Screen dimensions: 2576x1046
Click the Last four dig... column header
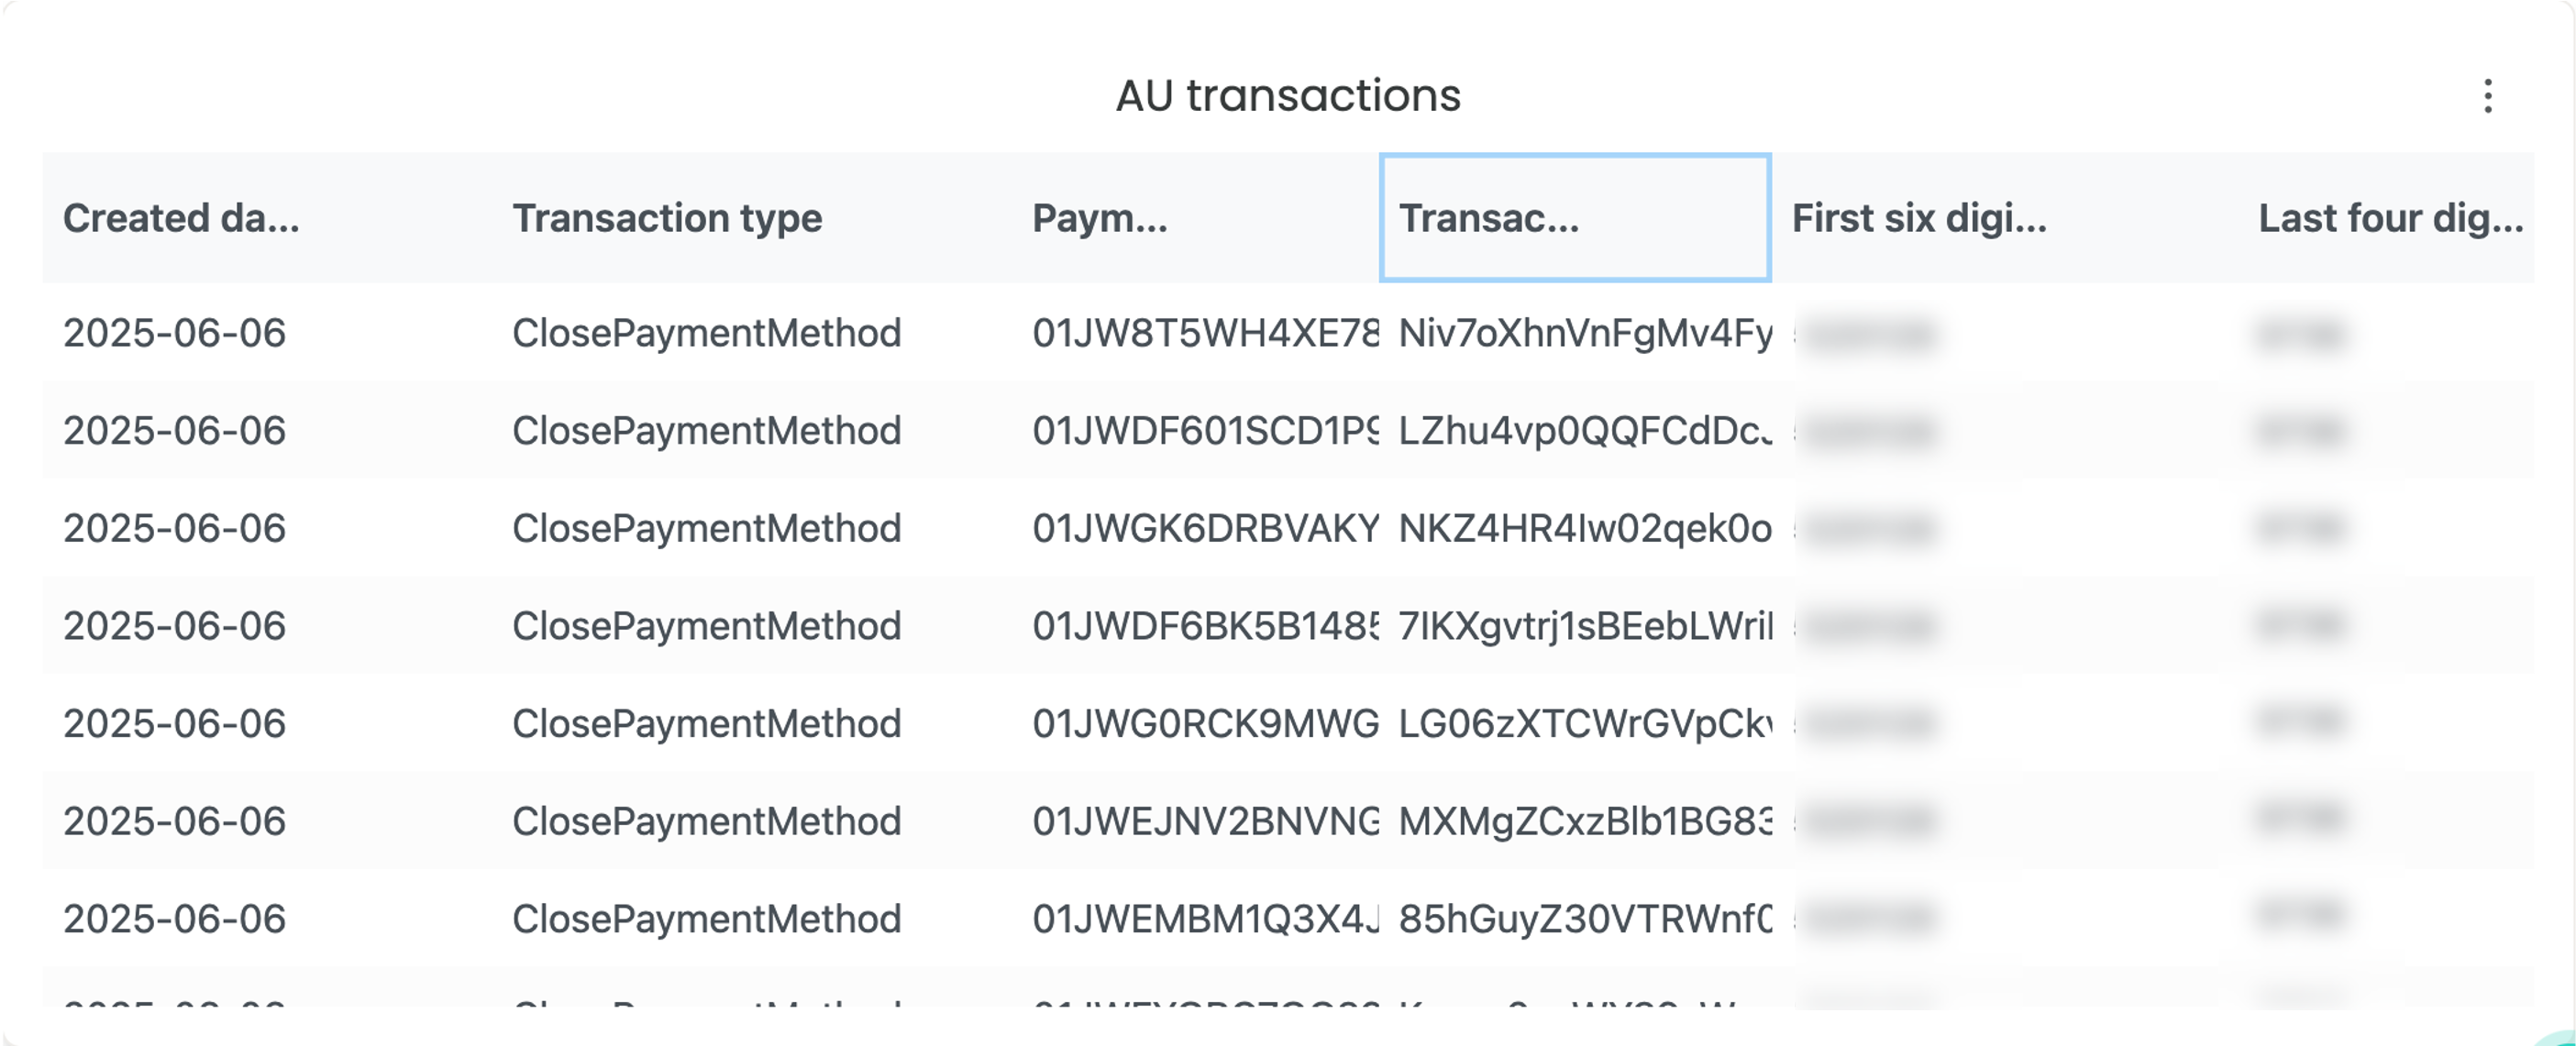(x=2391, y=218)
